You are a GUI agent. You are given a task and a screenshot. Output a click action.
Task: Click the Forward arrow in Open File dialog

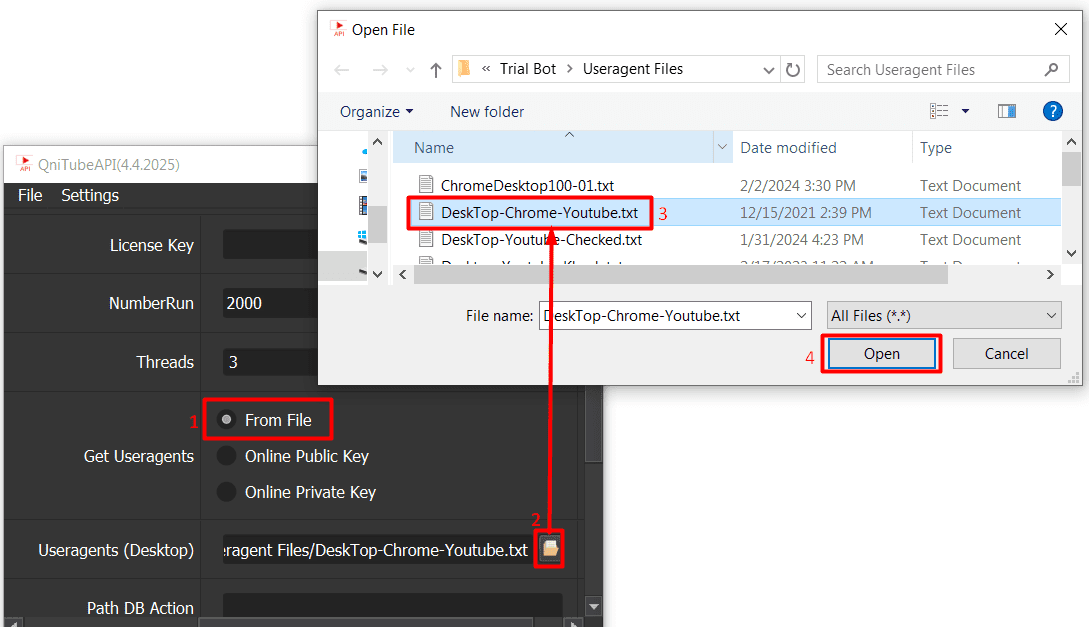380,69
